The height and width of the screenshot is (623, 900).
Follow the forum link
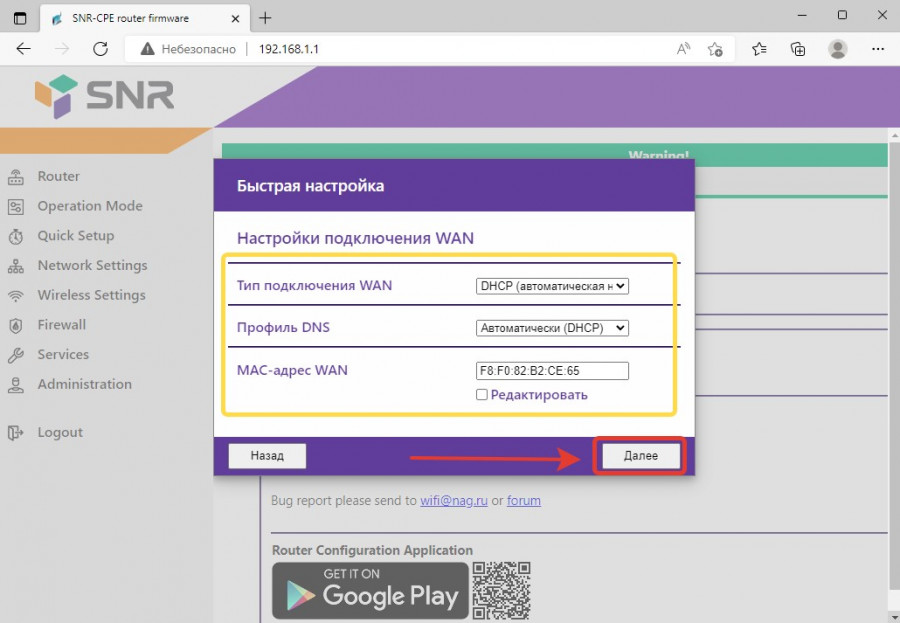524,500
